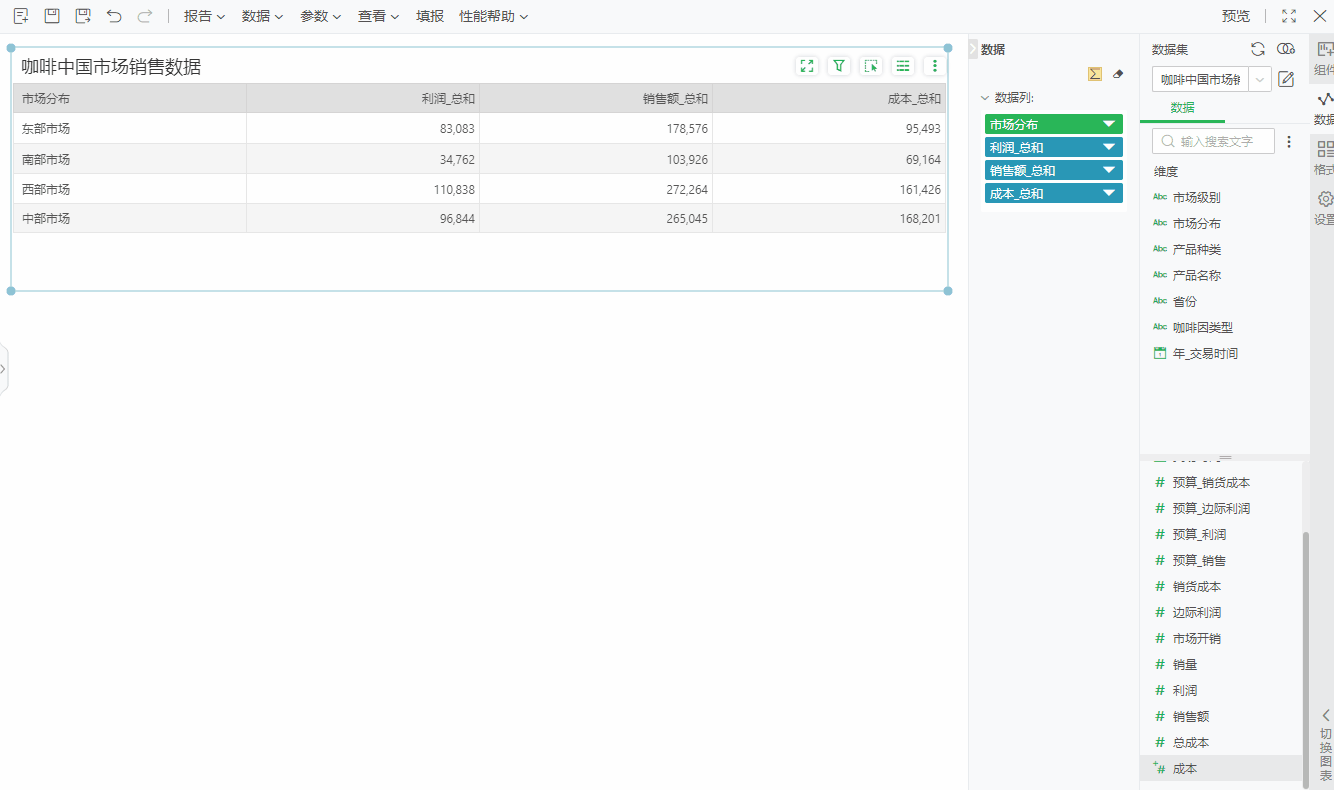Screen dimensions: 1334x790
Task: Click the 数据 data sidebar icon
Action: pos(1324,108)
